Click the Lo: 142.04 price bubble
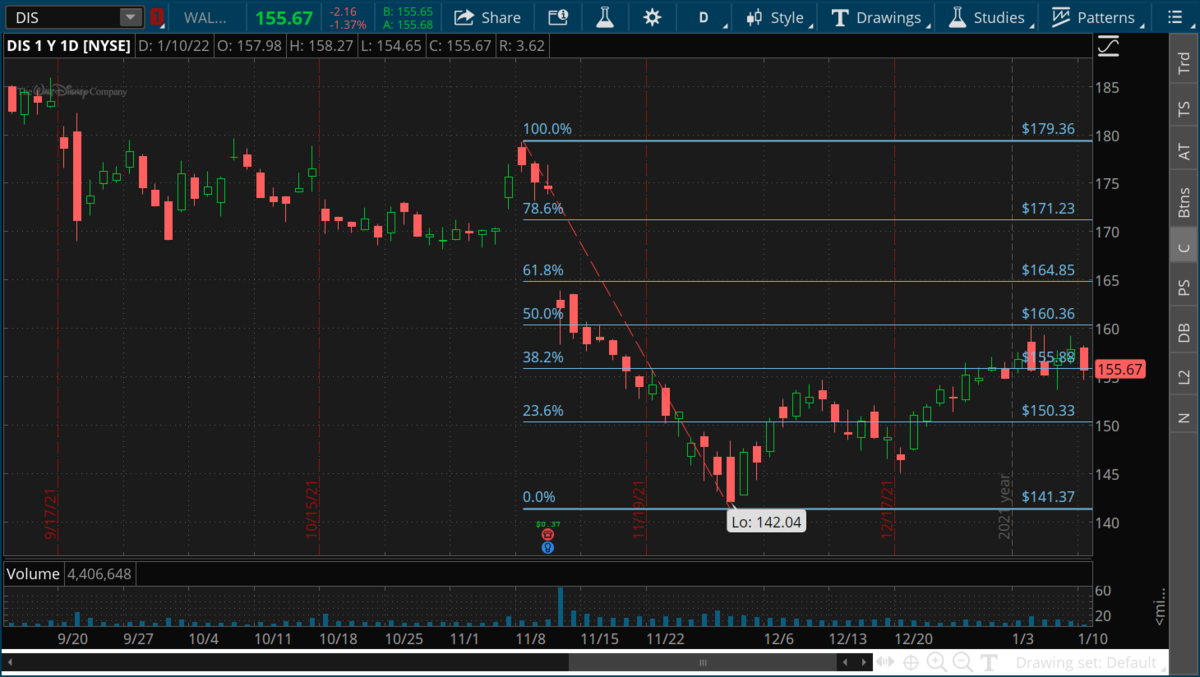Screen dimensions: 1200x677 coord(767,521)
